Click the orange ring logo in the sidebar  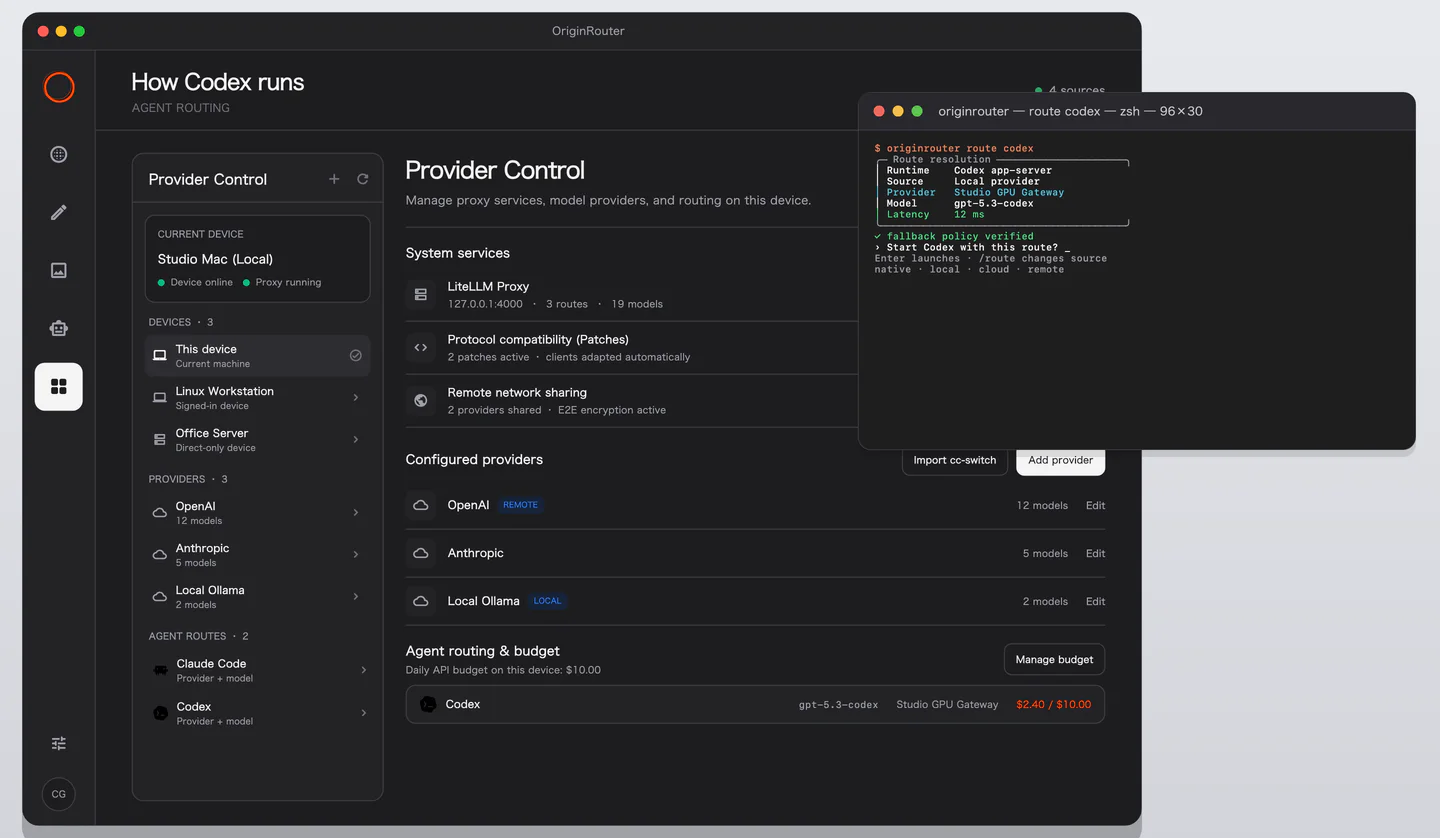click(x=59, y=87)
